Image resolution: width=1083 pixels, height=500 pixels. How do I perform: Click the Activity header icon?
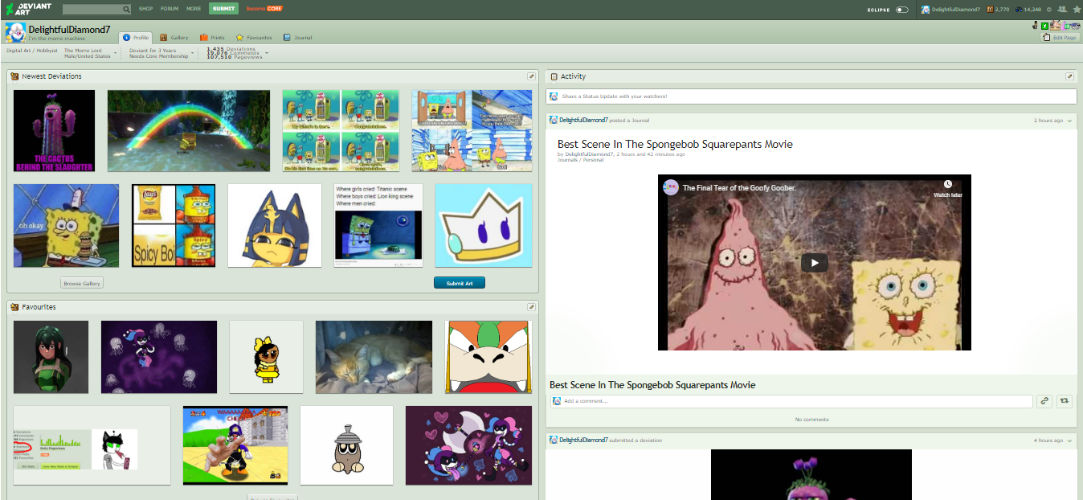pos(554,76)
